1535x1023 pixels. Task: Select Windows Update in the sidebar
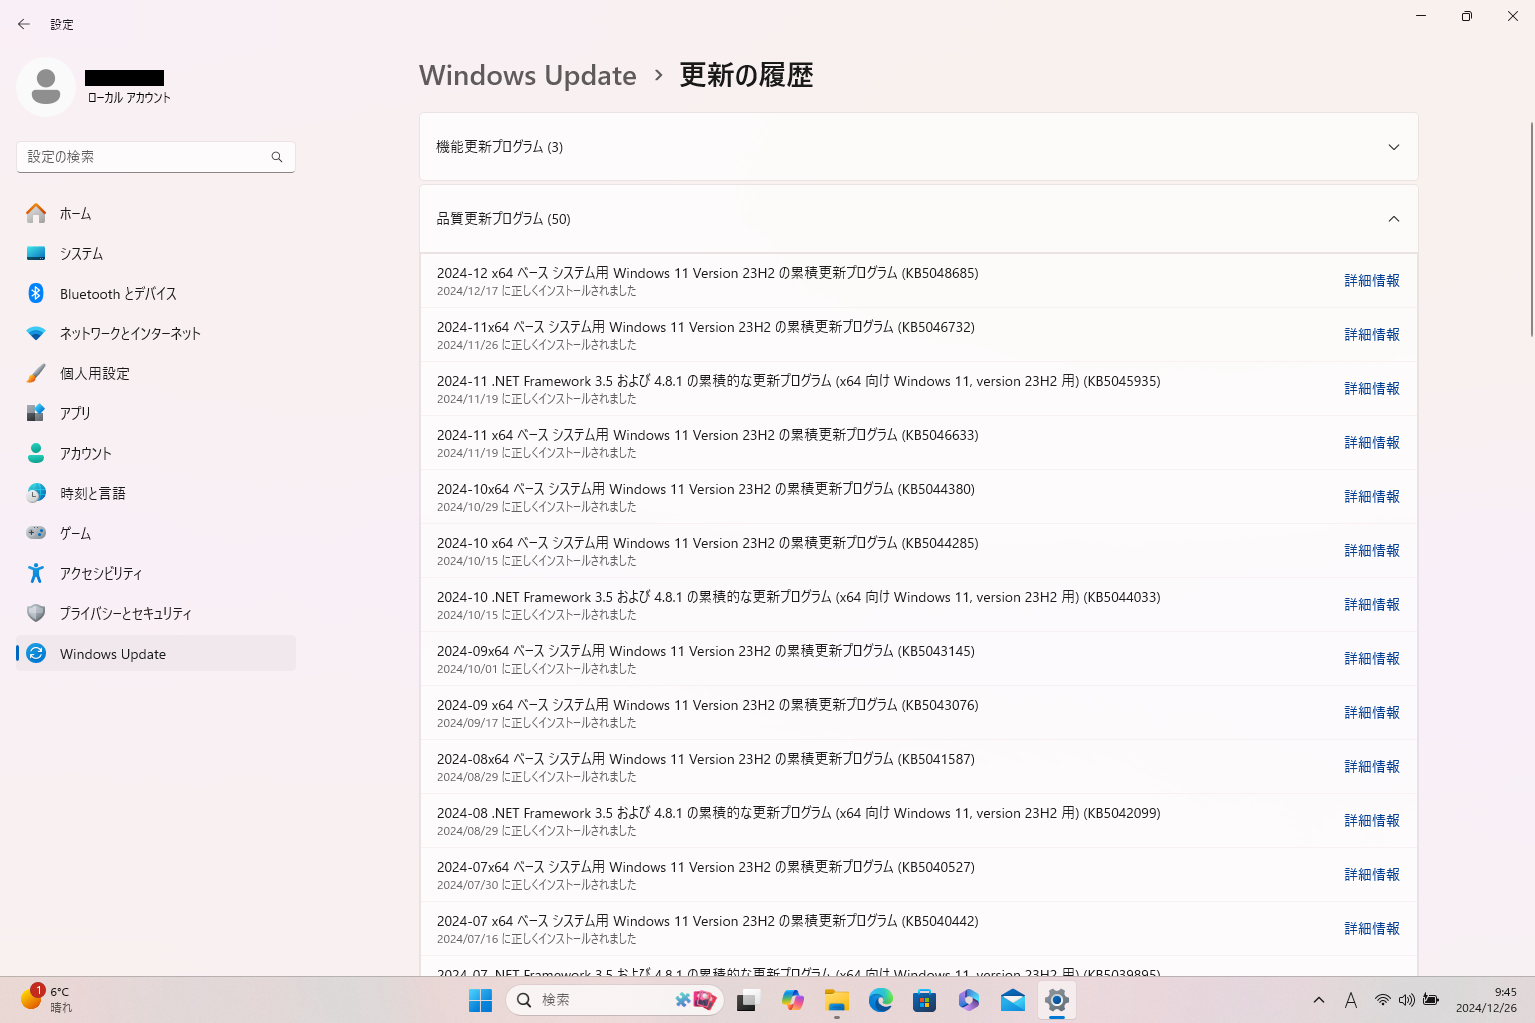click(x=112, y=654)
